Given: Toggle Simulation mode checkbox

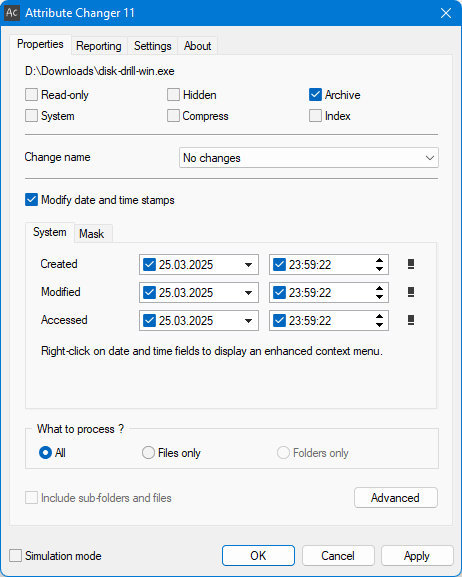Looking at the screenshot, I should (15, 555).
